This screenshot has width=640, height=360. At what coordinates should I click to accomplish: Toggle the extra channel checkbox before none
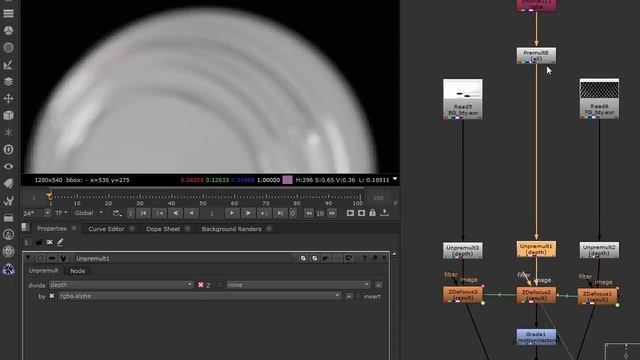[x=220, y=285]
